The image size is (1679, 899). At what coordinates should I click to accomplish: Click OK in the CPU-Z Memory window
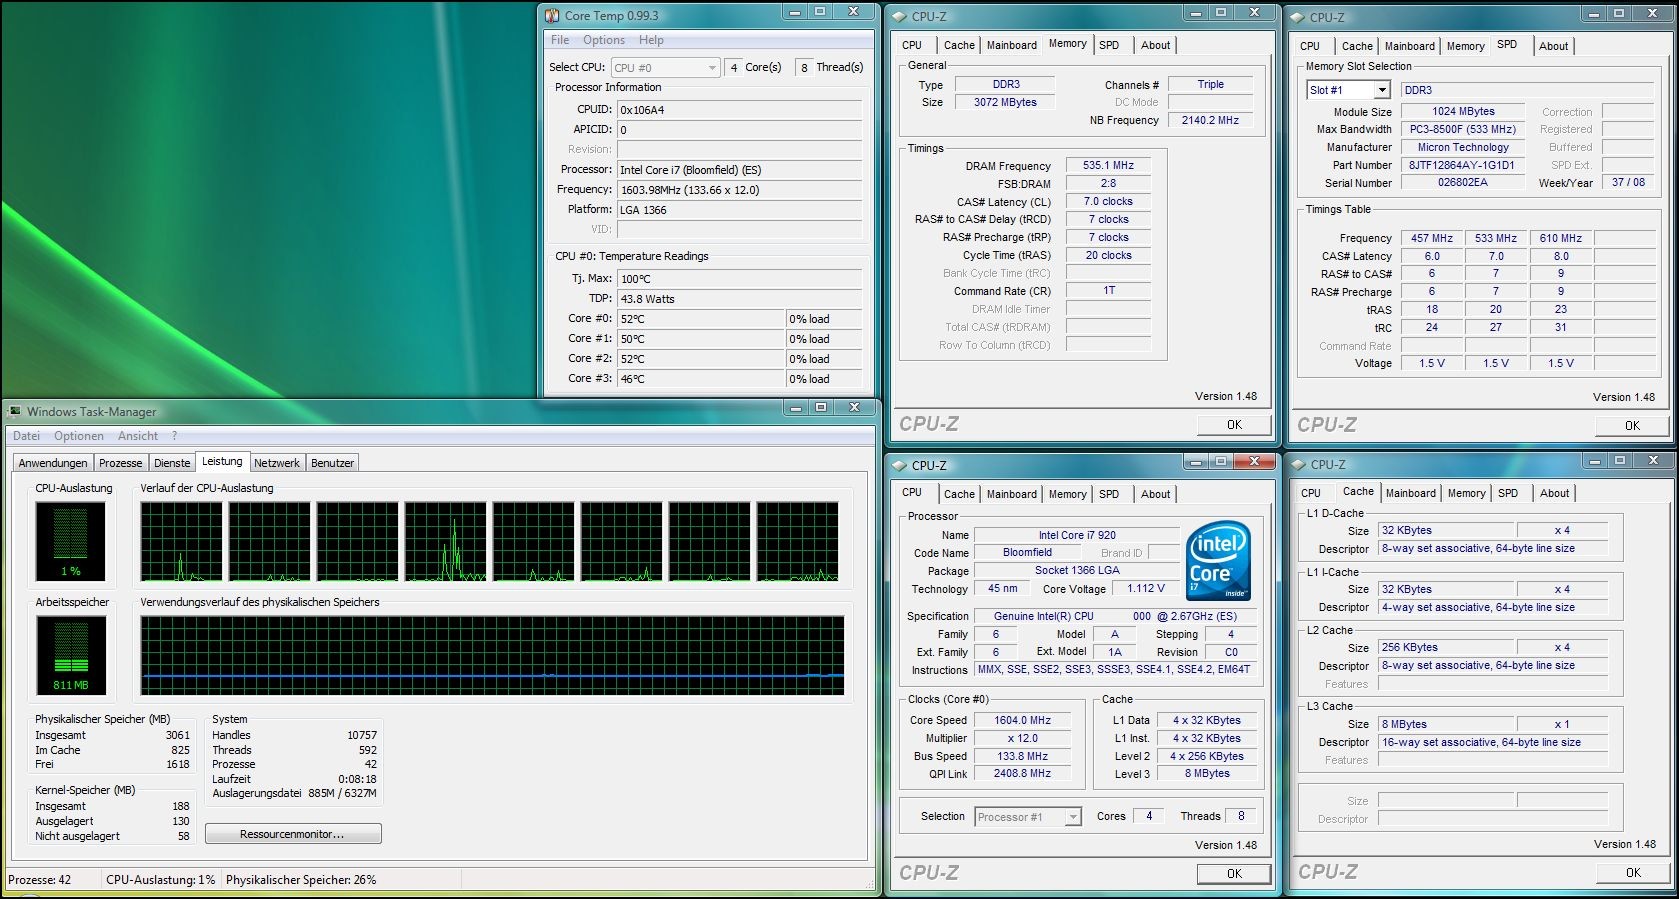coord(1234,425)
